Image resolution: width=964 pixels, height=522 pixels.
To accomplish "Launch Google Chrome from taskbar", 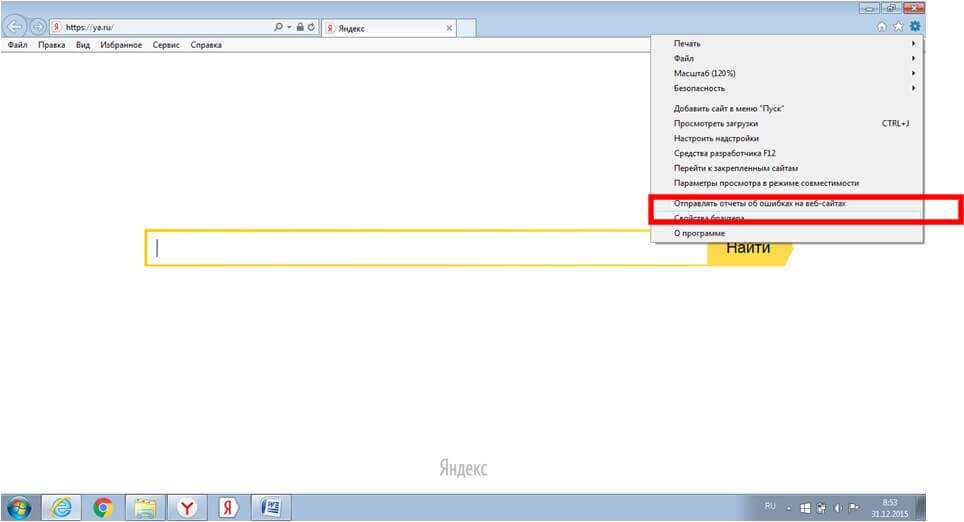I will [x=103, y=508].
